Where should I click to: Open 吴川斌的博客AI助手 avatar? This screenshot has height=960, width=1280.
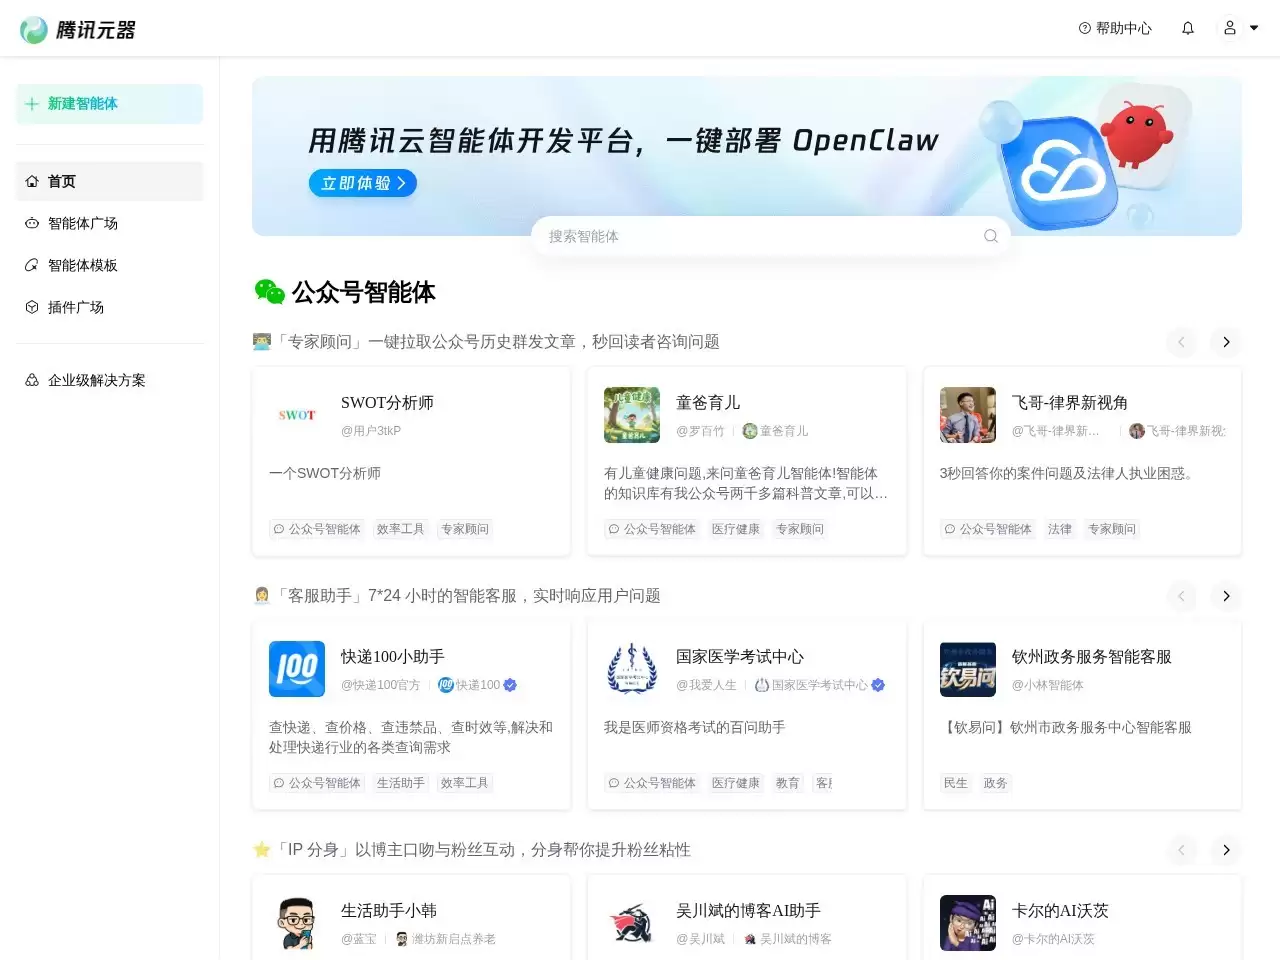coord(632,923)
